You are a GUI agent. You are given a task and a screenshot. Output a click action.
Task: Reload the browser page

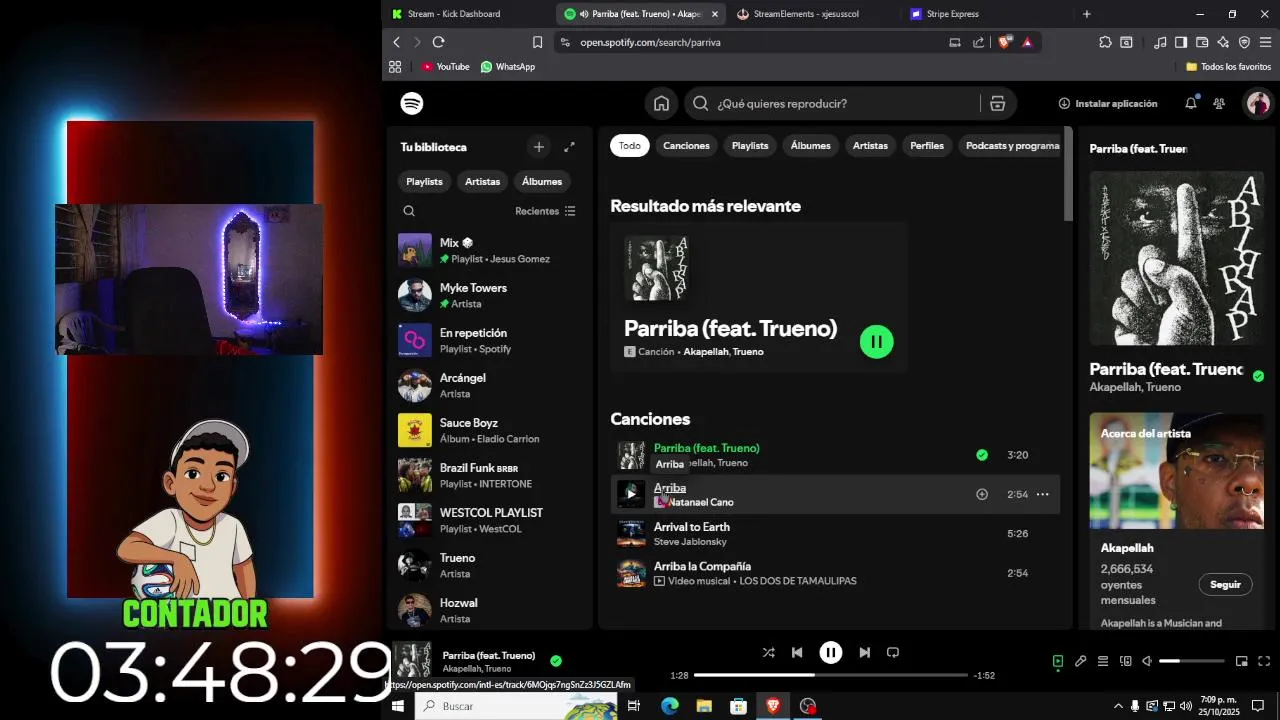[x=438, y=42]
